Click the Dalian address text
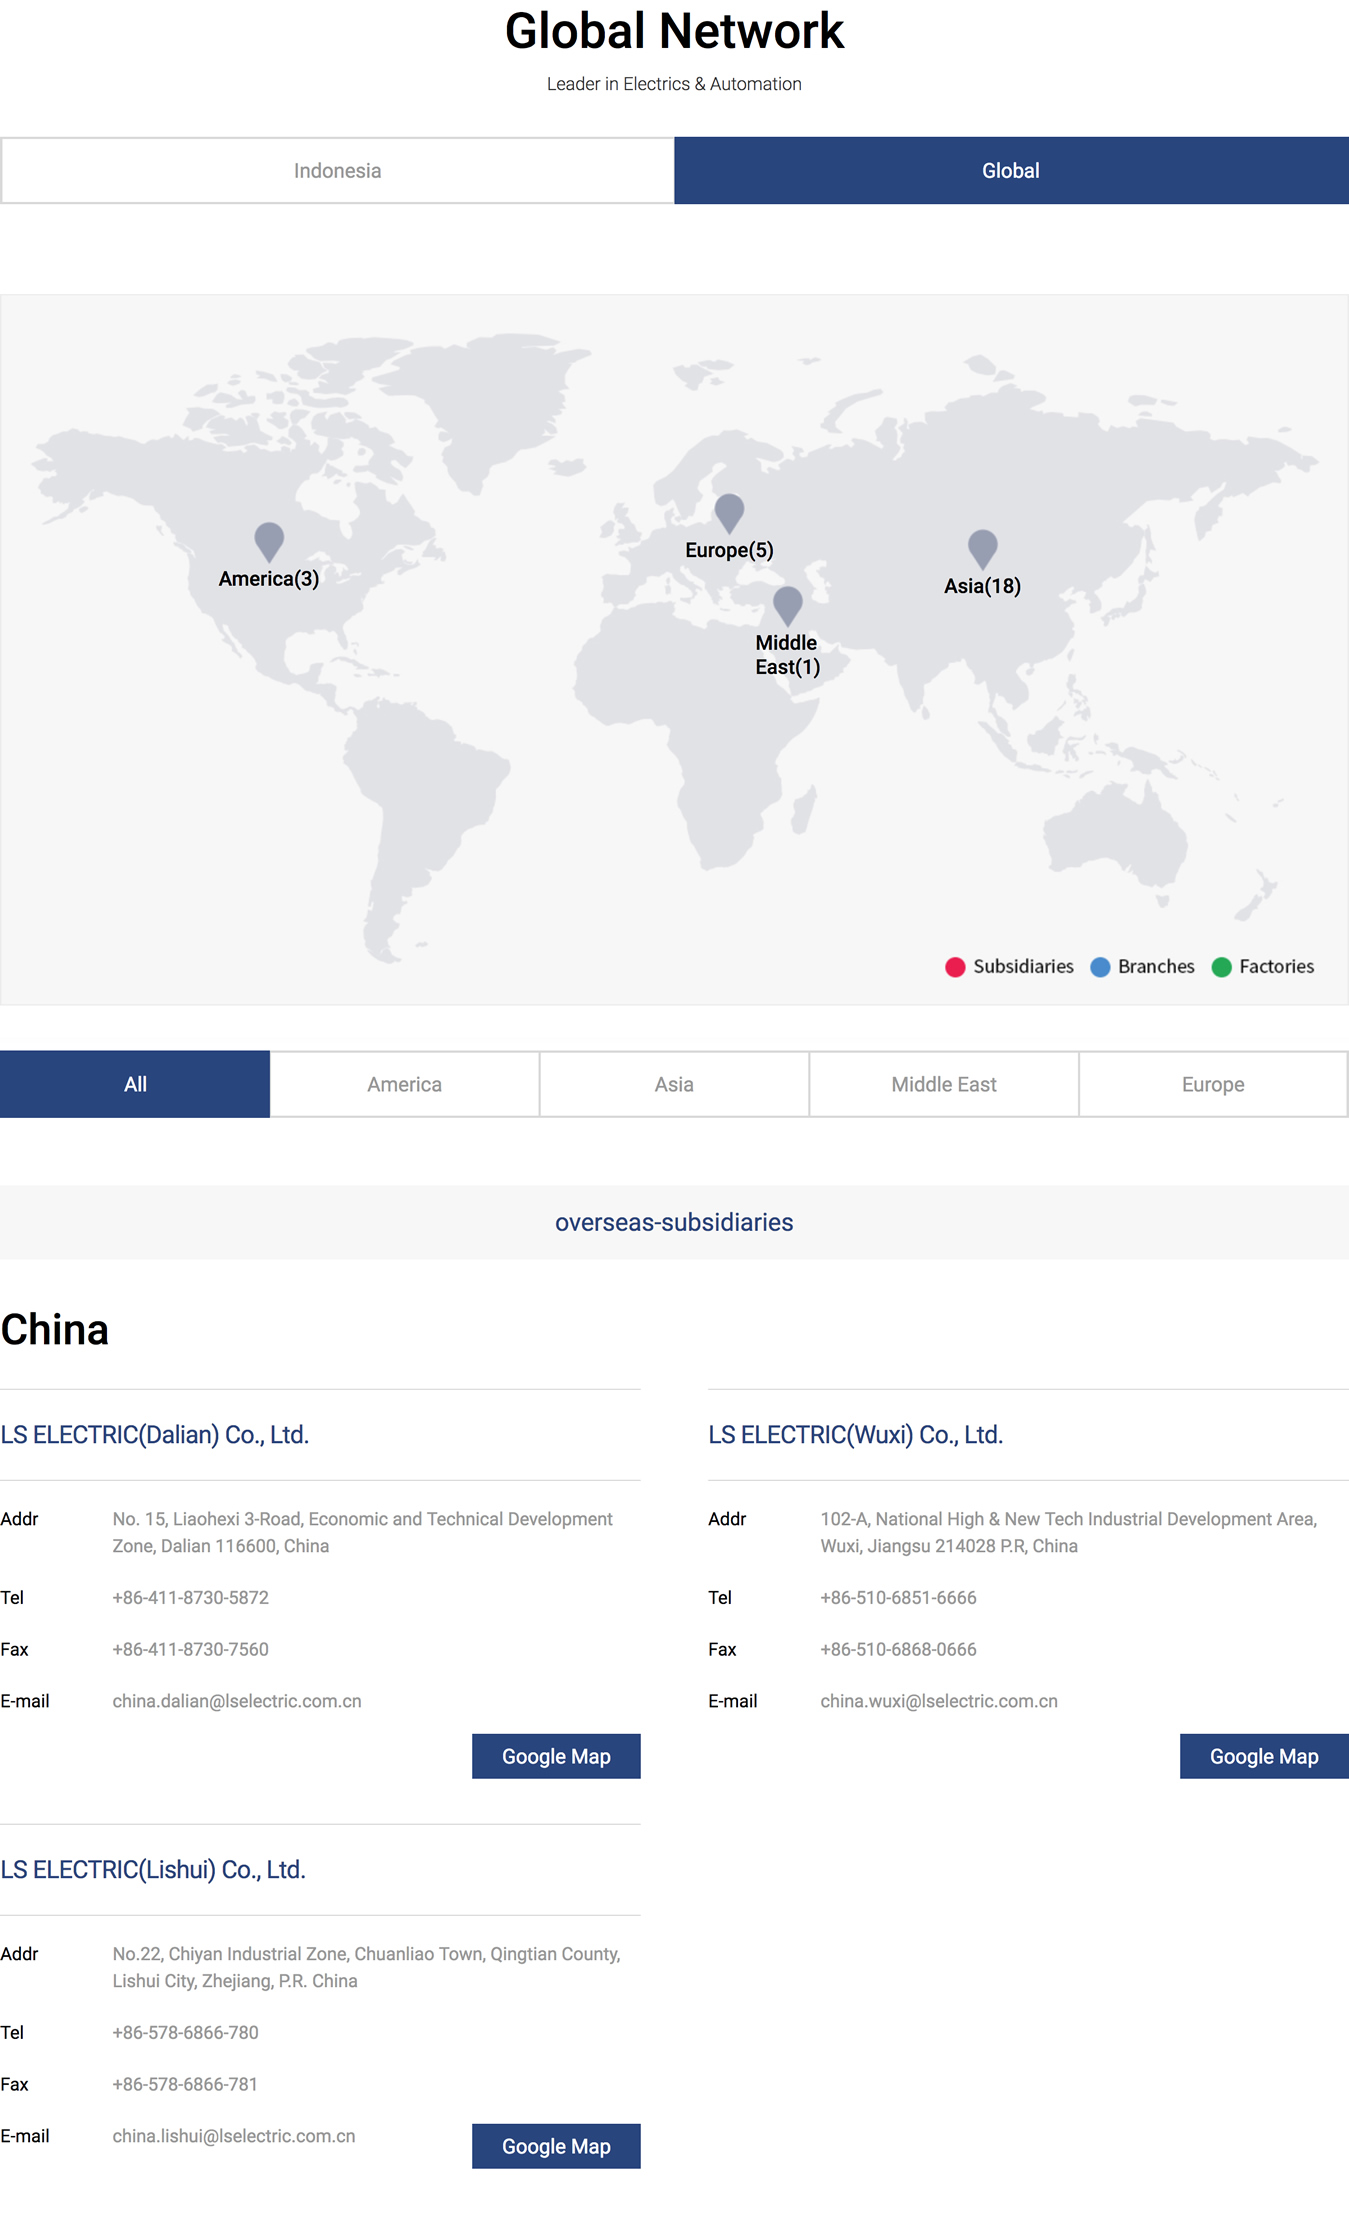Viewport: 1349px width, 2224px height. pos(362,1532)
